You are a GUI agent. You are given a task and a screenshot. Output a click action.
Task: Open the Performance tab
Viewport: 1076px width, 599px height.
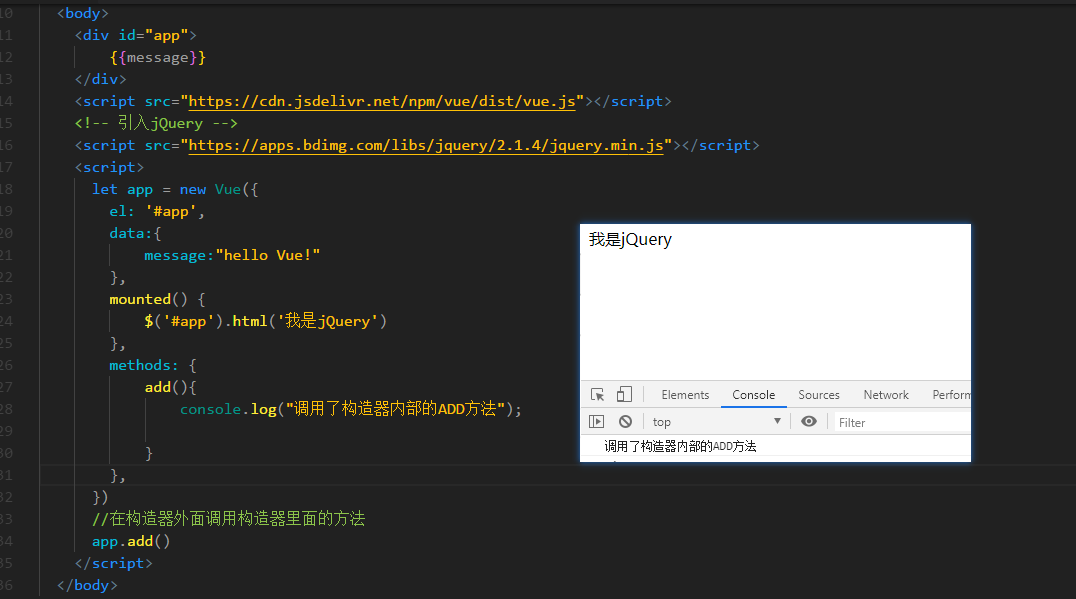point(951,395)
